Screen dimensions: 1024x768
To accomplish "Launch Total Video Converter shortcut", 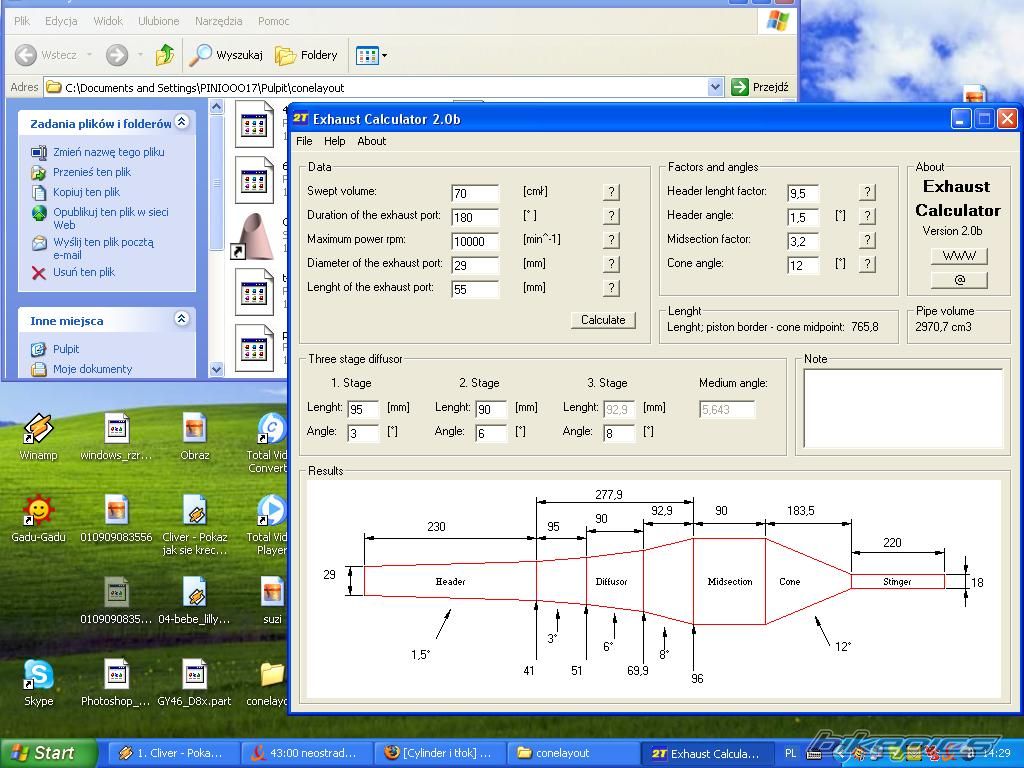I will [268, 443].
